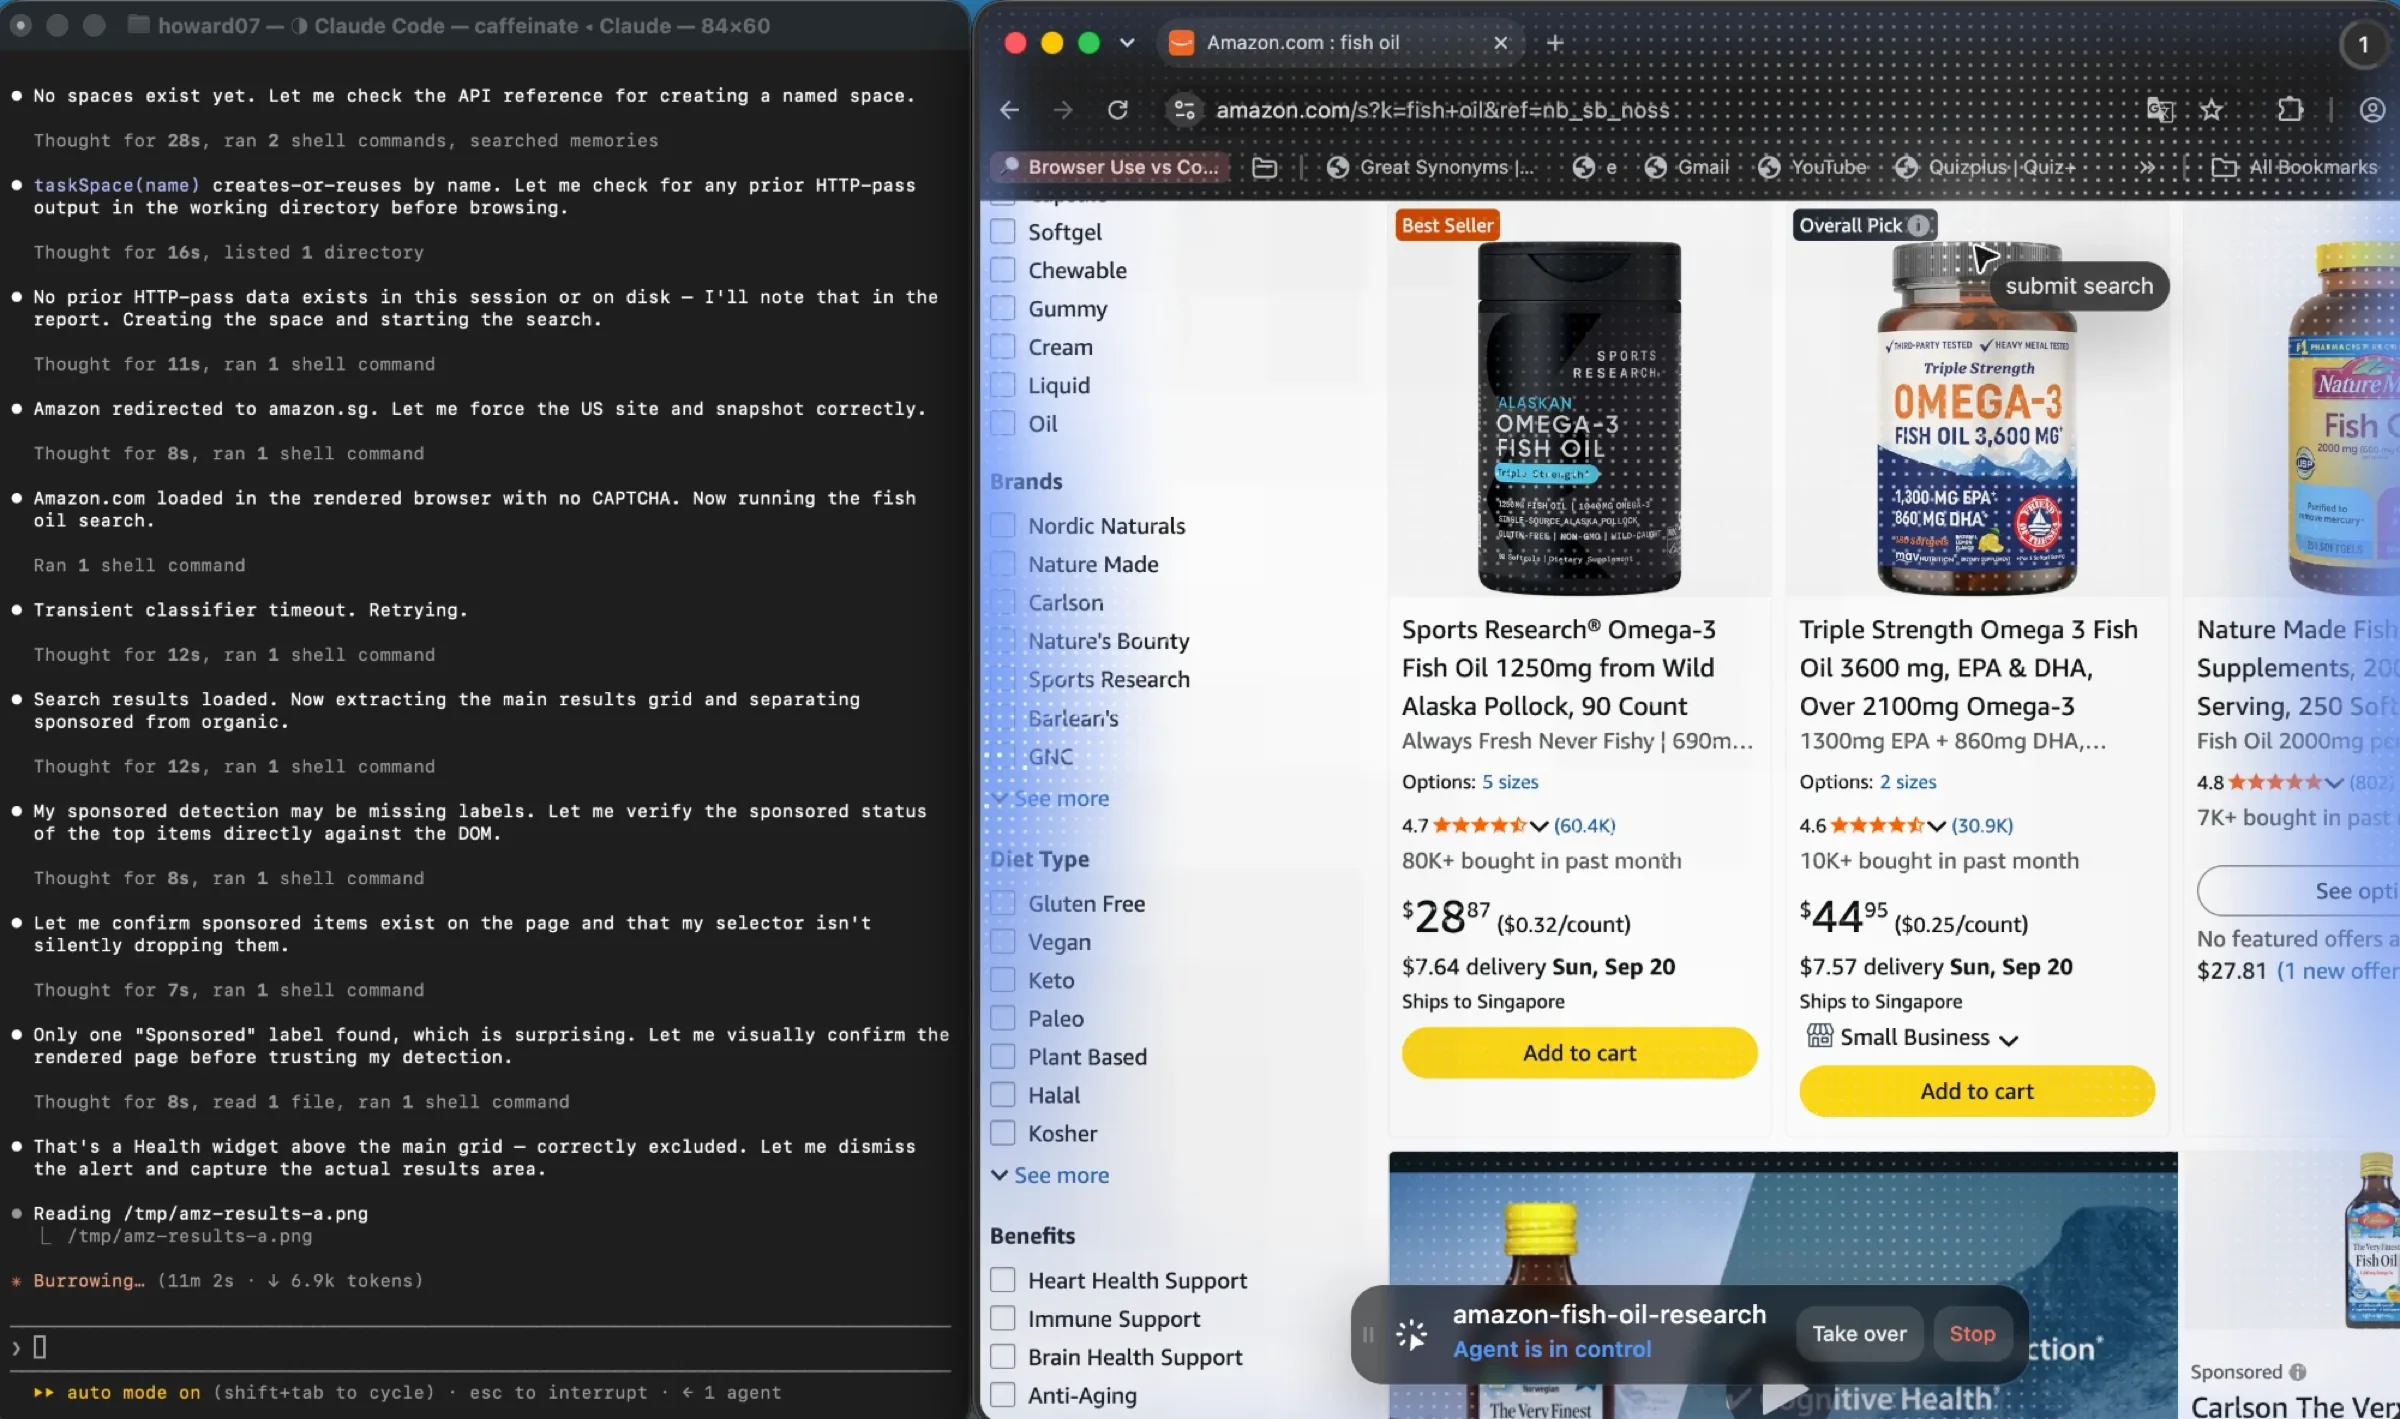Click the Sponsored info icon
Image resolution: width=2400 pixels, height=1419 pixels.
coord(2298,1372)
